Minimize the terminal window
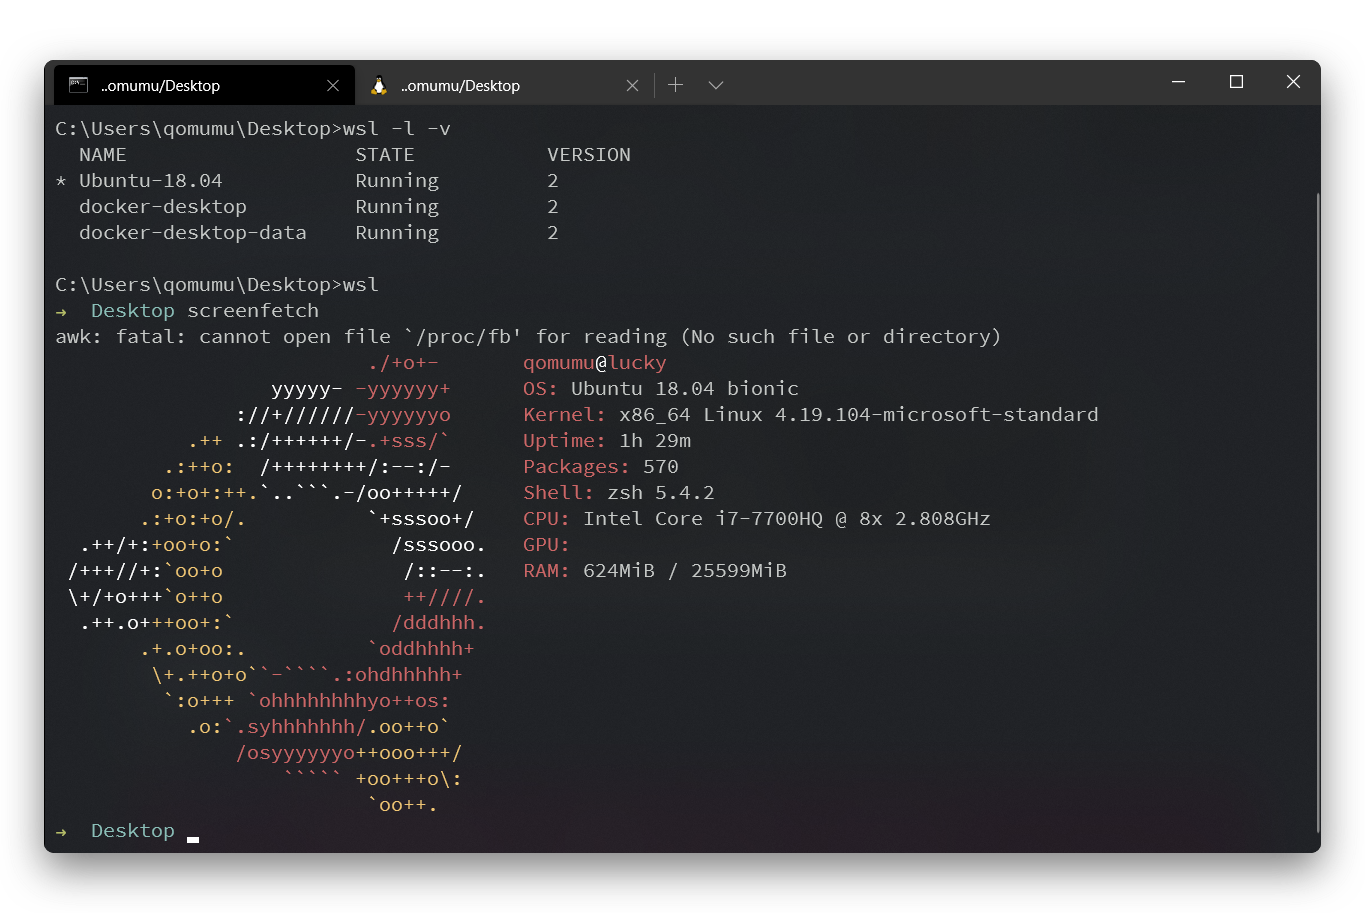 (1179, 82)
